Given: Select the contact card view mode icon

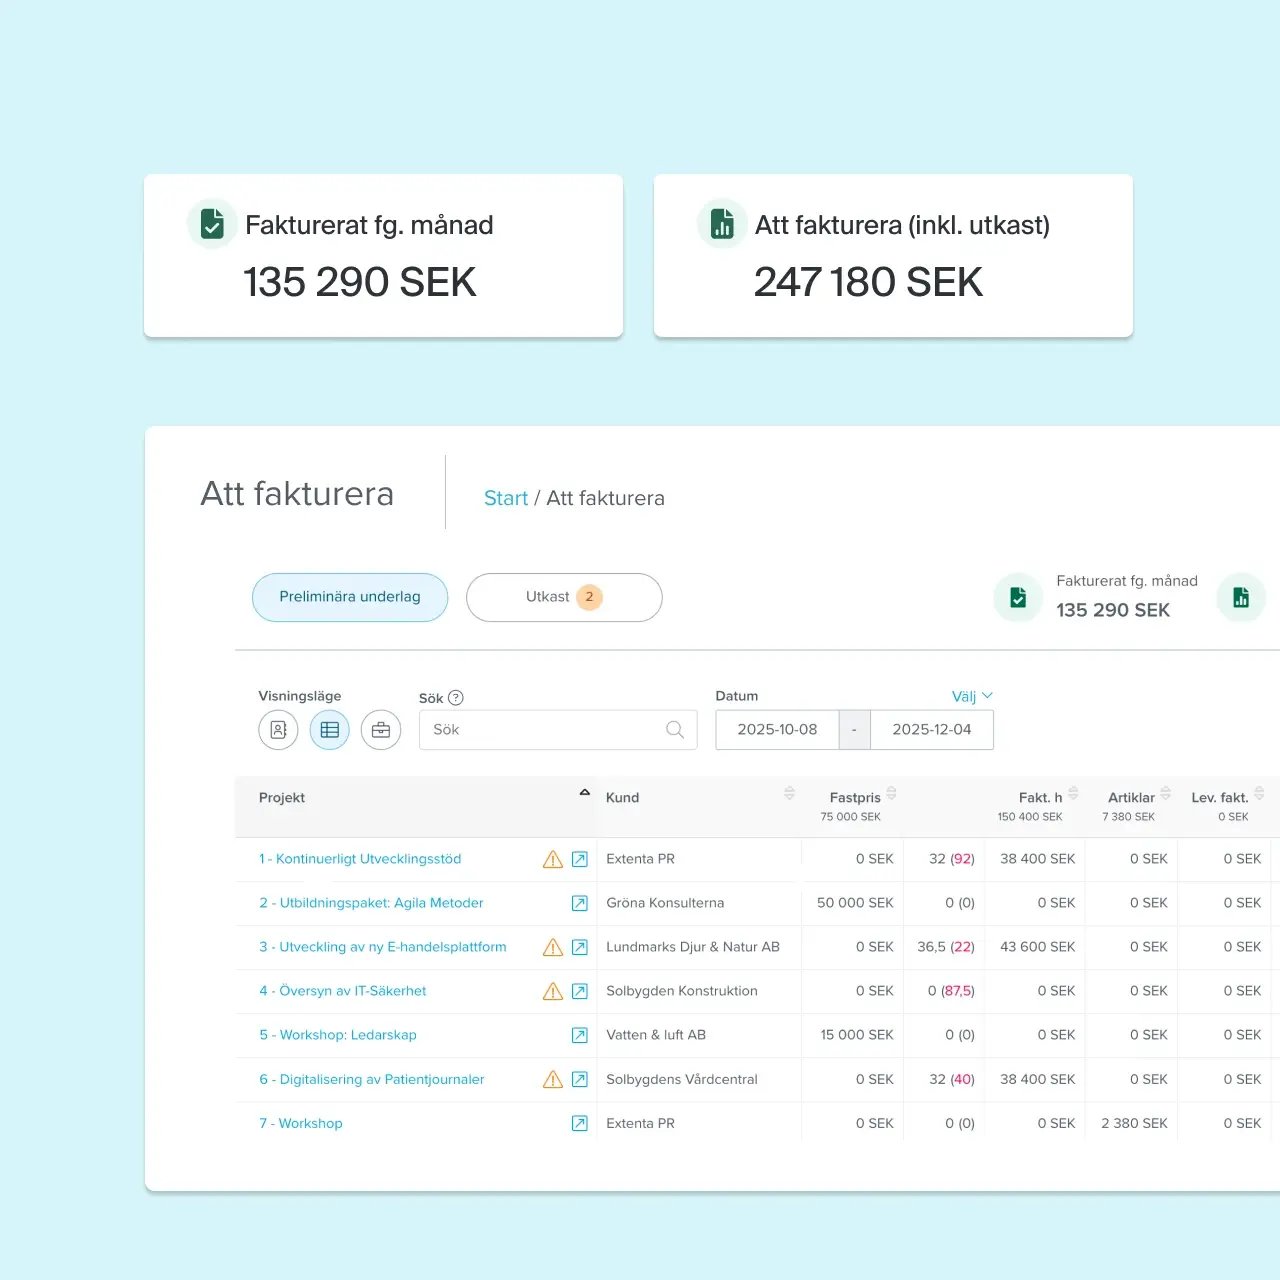Looking at the screenshot, I should tap(278, 730).
